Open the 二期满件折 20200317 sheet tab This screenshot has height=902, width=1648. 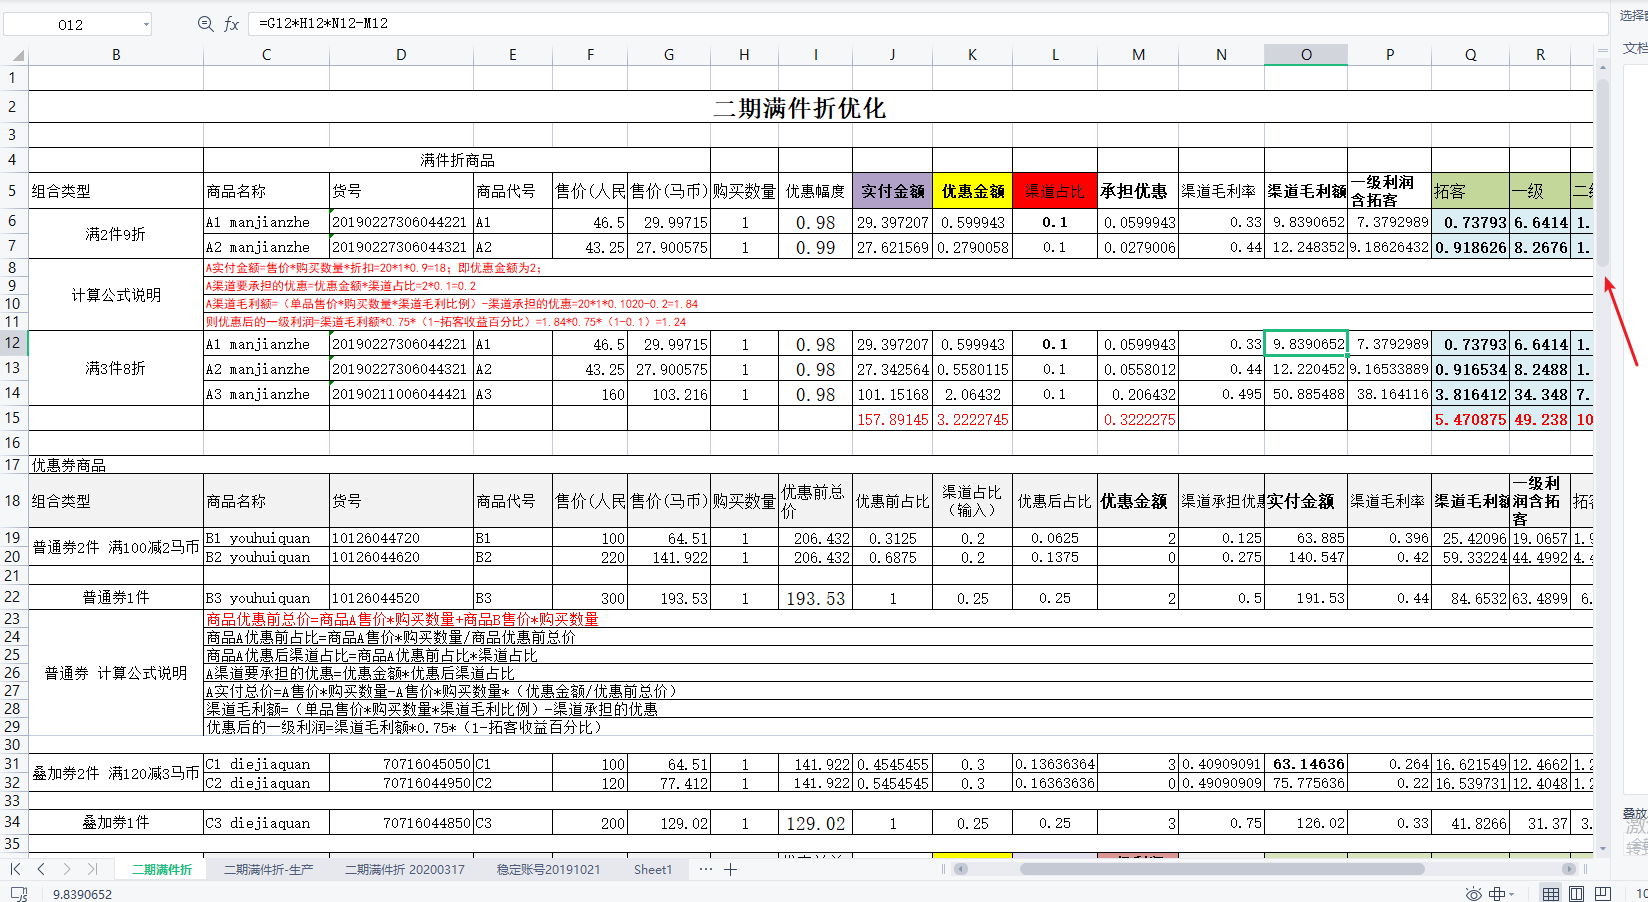point(405,869)
